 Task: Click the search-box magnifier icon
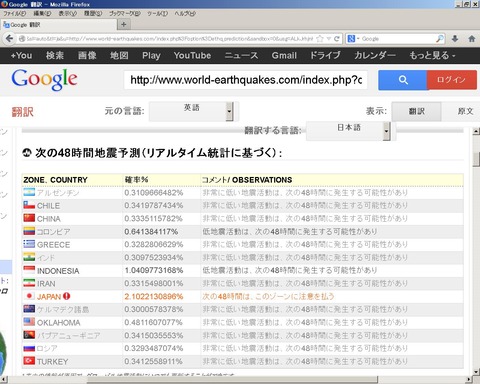[x=440, y=39]
